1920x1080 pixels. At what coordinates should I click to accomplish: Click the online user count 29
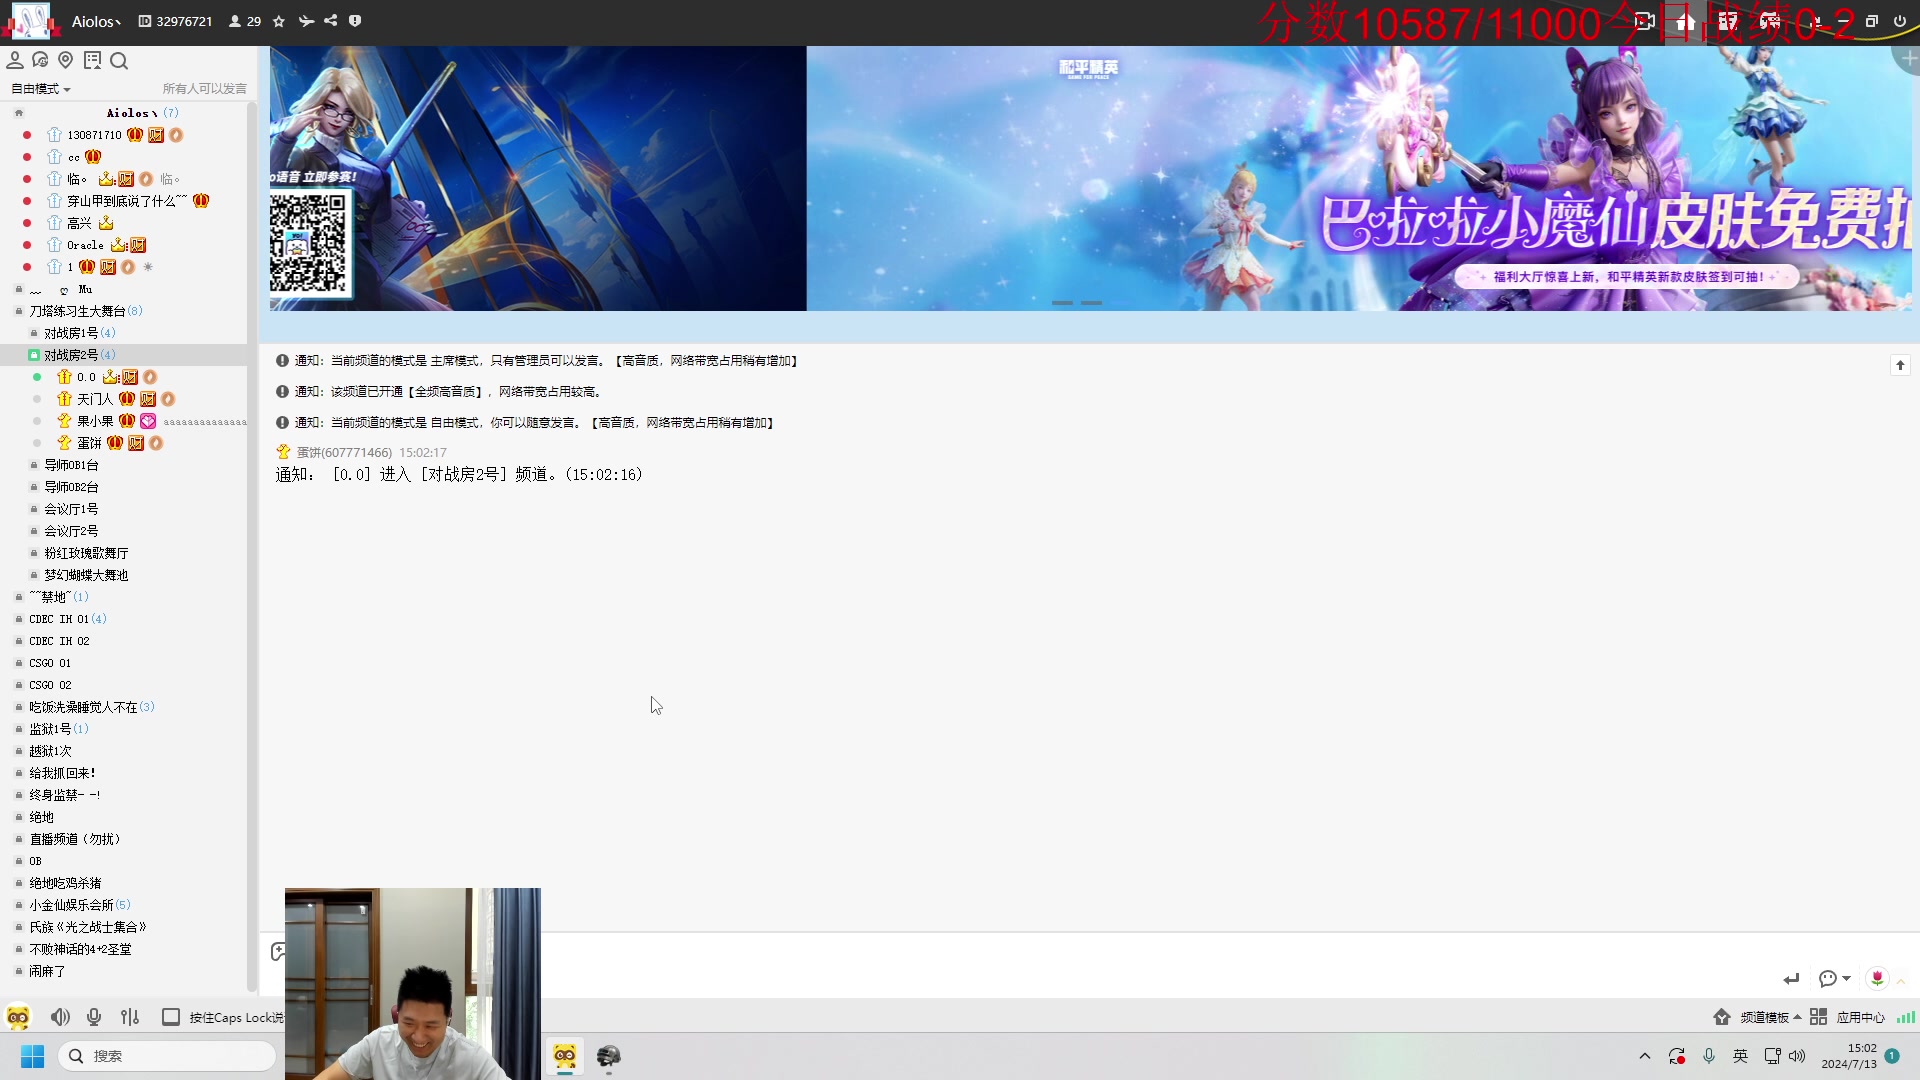(245, 21)
